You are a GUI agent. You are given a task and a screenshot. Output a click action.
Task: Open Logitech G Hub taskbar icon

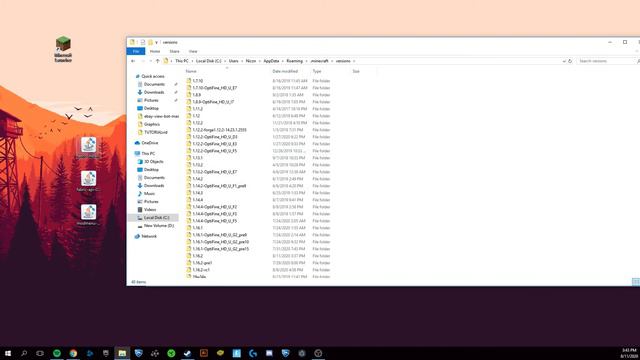pyautogui.click(x=253, y=353)
